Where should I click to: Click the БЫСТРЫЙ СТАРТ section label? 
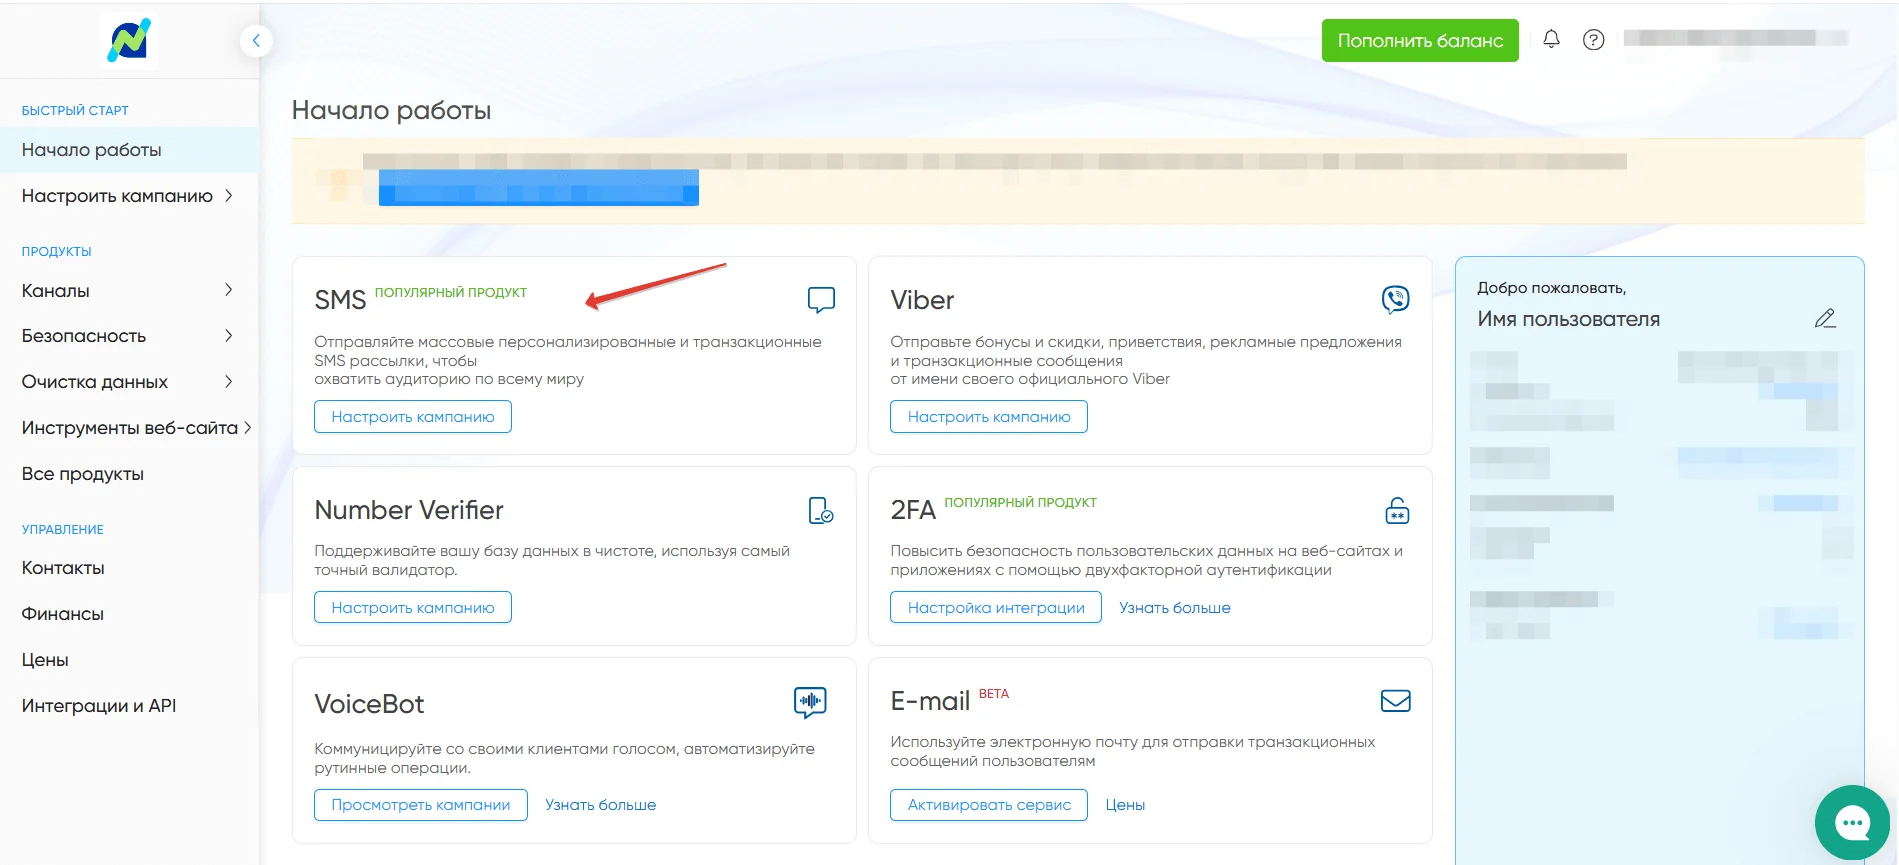(75, 111)
